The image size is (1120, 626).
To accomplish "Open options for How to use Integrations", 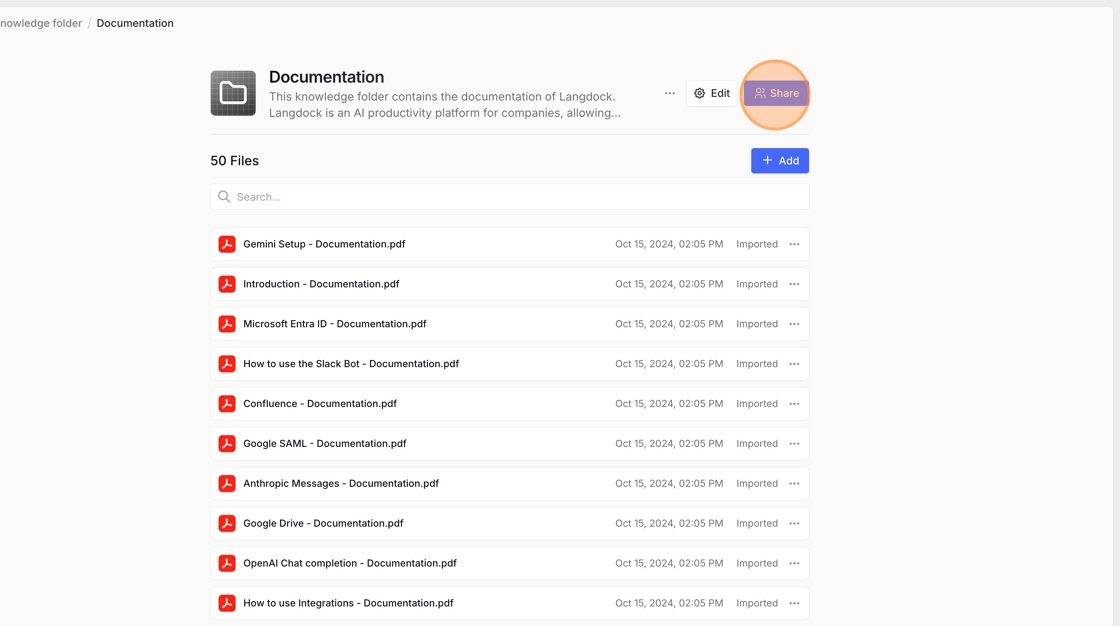I will pos(794,604).
